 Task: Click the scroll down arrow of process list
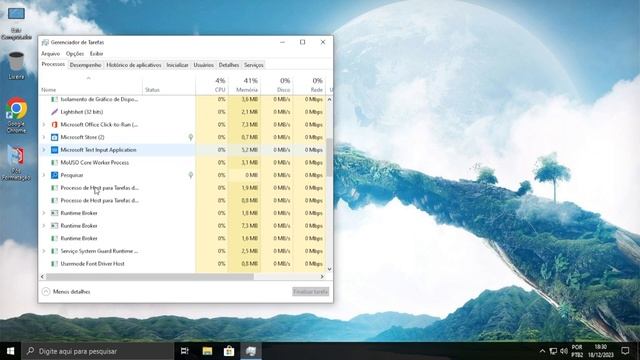(x=329, y=269)
